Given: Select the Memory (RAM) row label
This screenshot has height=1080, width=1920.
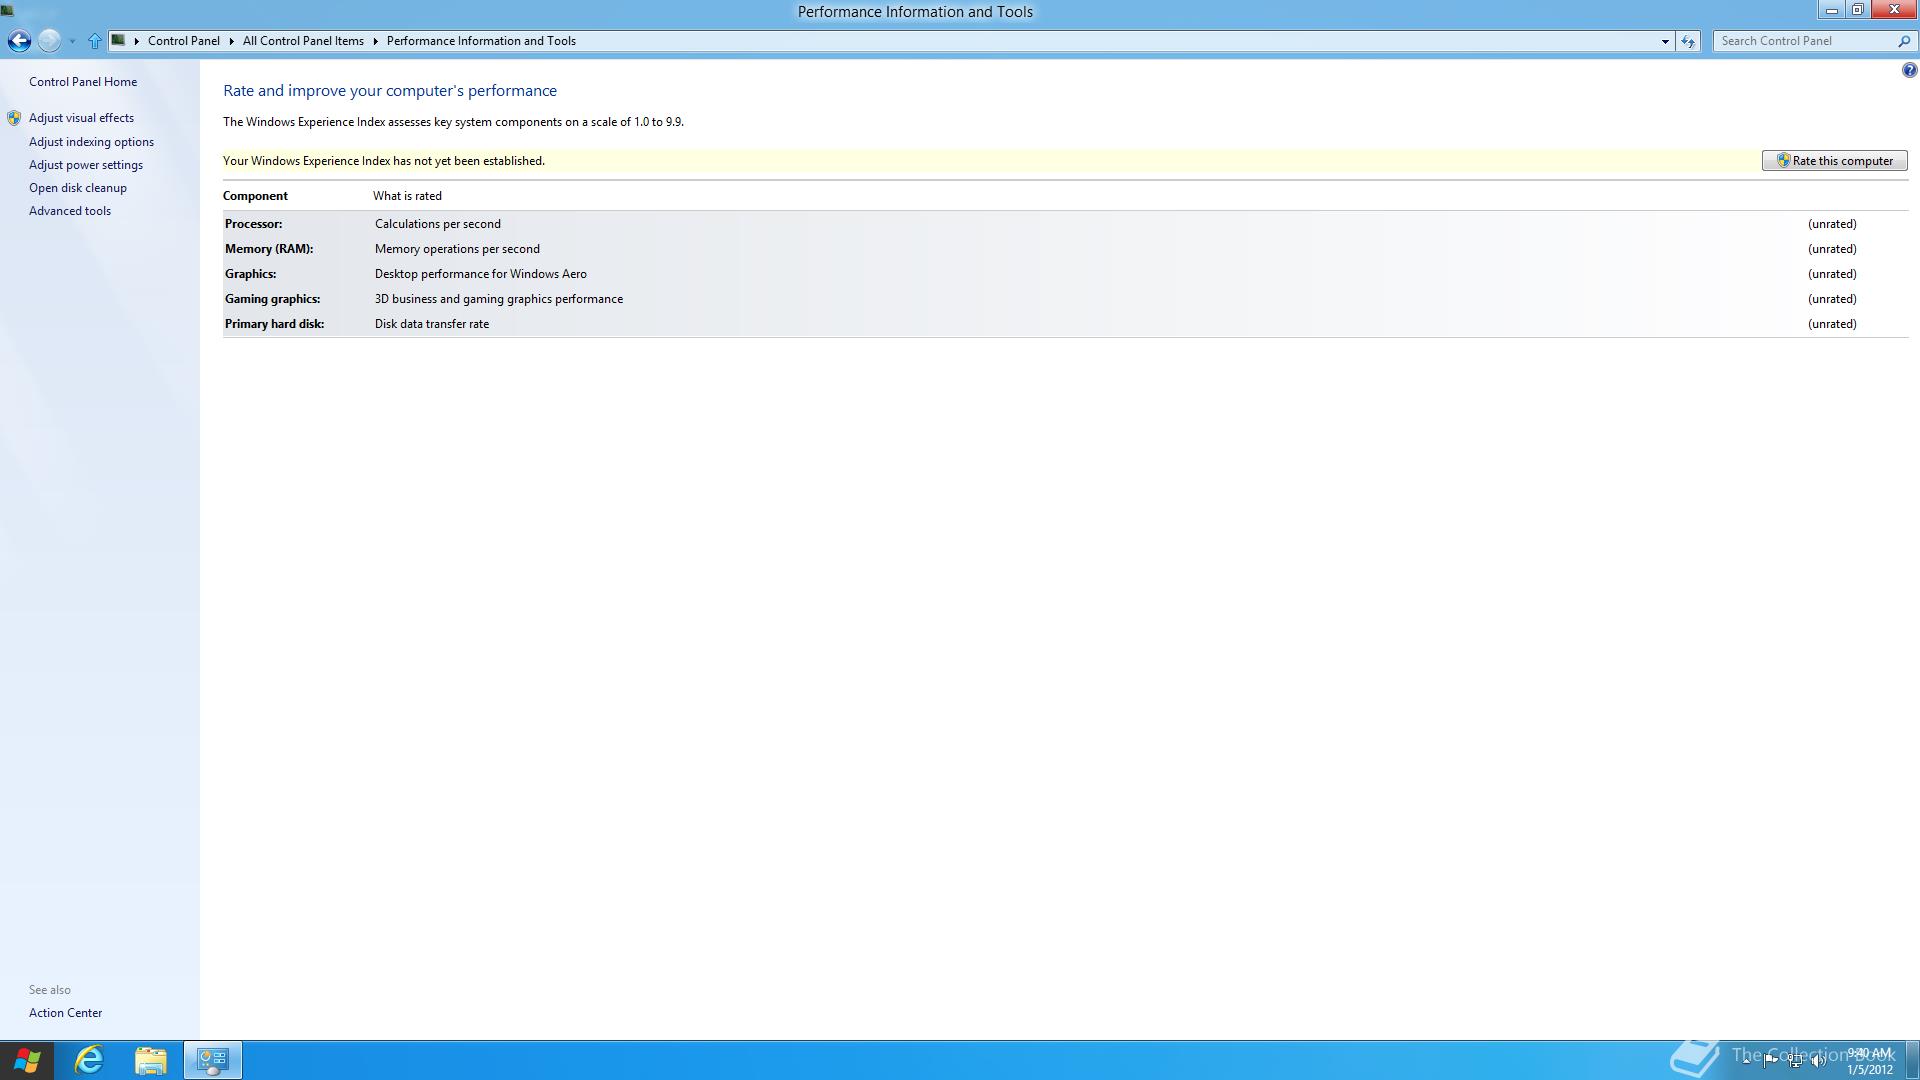Looking at the screenshot, I should (x=269, y=249).
